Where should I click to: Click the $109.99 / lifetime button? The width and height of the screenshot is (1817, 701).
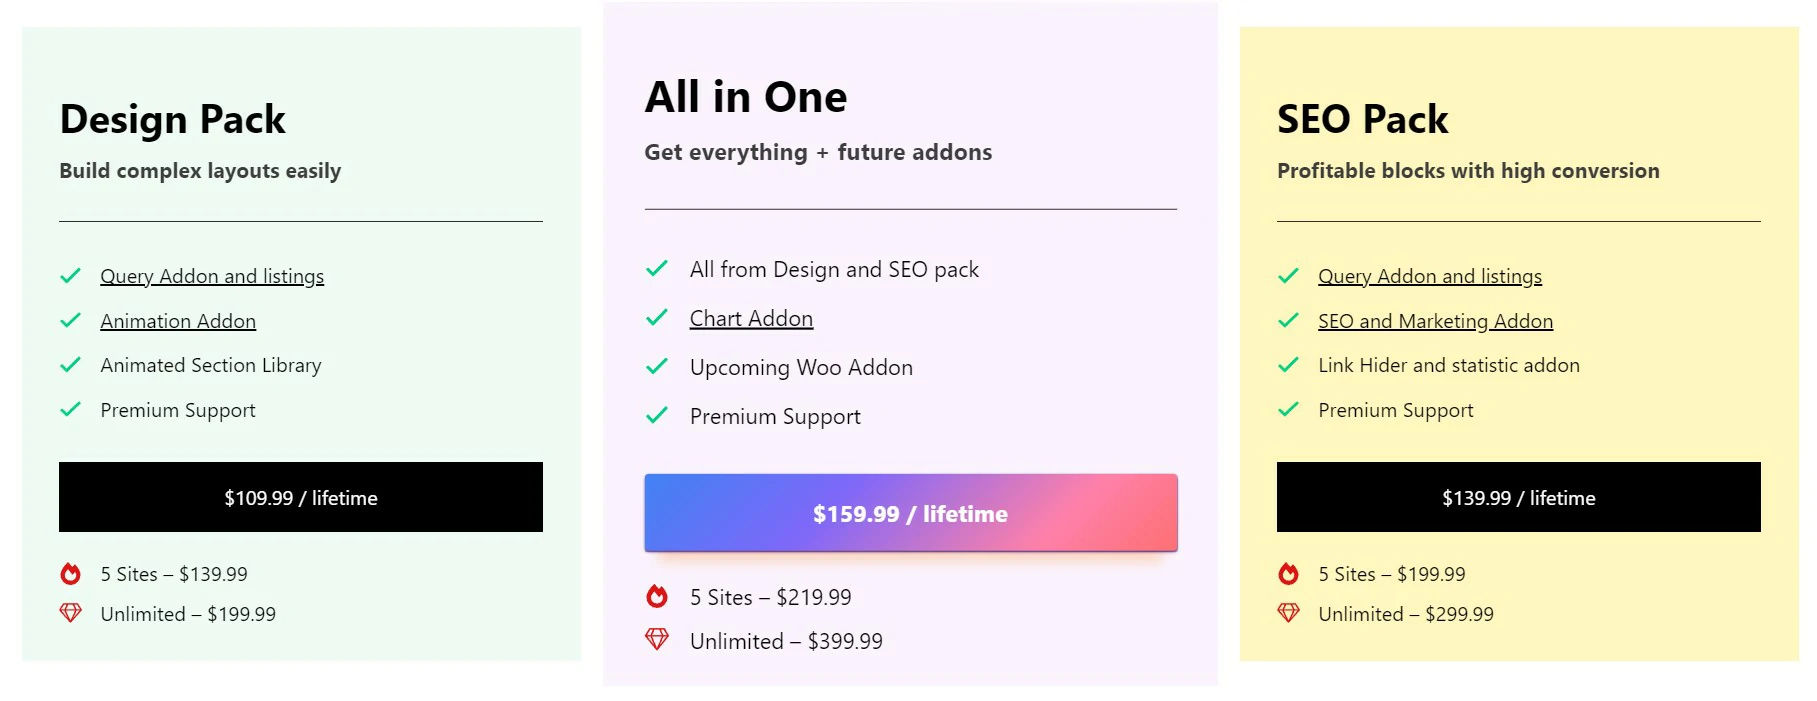pos(300,497)
